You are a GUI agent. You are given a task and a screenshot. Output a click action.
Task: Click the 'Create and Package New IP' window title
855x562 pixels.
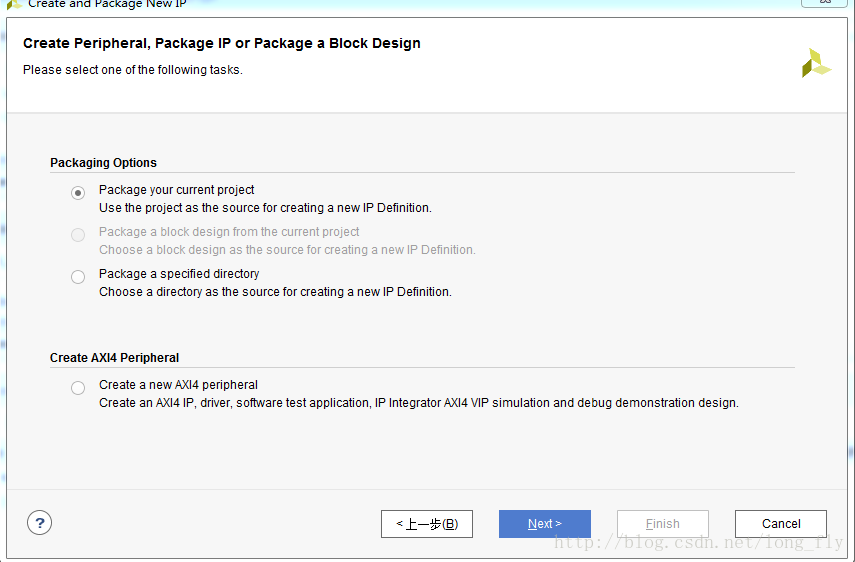[x=107, y=4]
